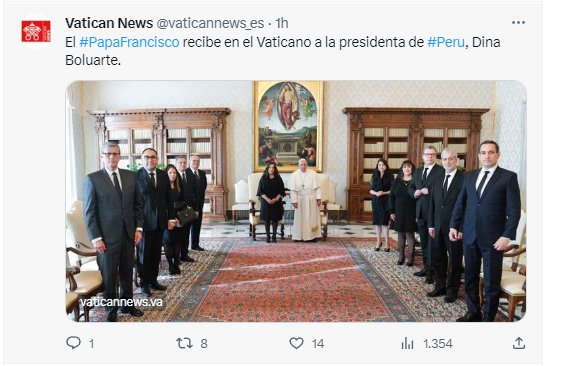566x366 pixels.
Task: Click the Vatican News display name
Action: 109,23
